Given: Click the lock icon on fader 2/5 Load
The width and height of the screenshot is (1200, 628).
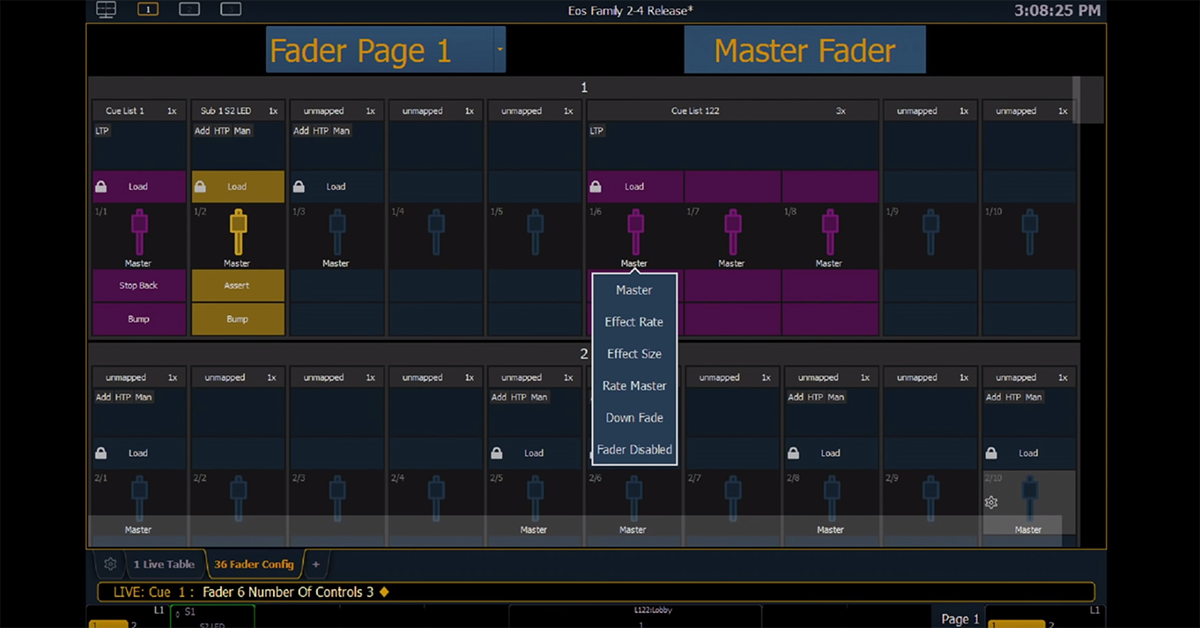Looking at the screenshot, I should [496, 453].
